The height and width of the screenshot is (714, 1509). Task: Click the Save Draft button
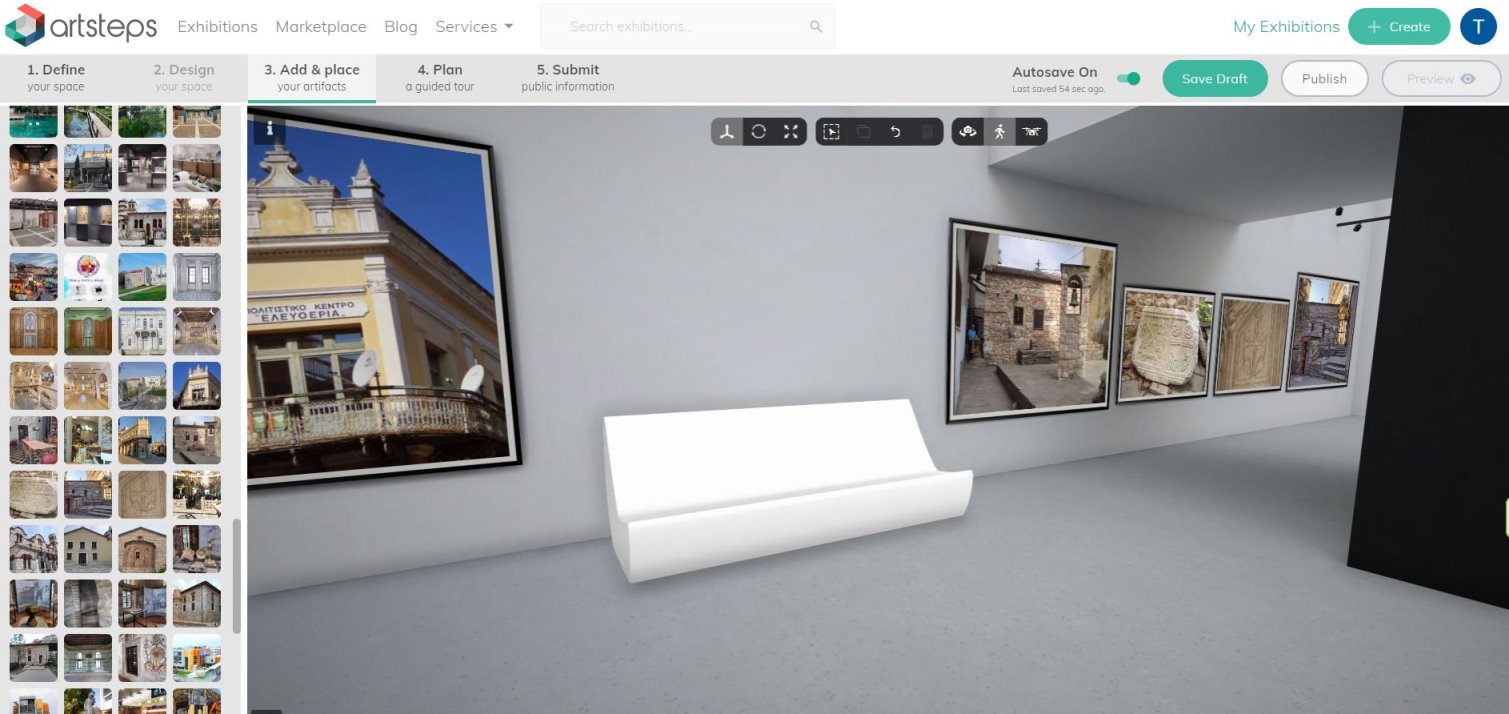point(1214,79)
